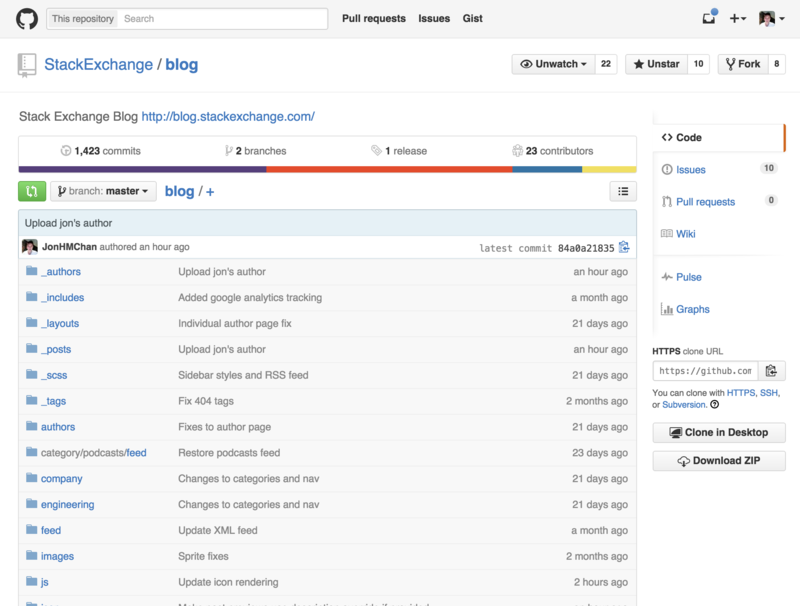Click the yellow segment of language bar
The width and height of the screenshot is (800, 606).
coord(609,169)
